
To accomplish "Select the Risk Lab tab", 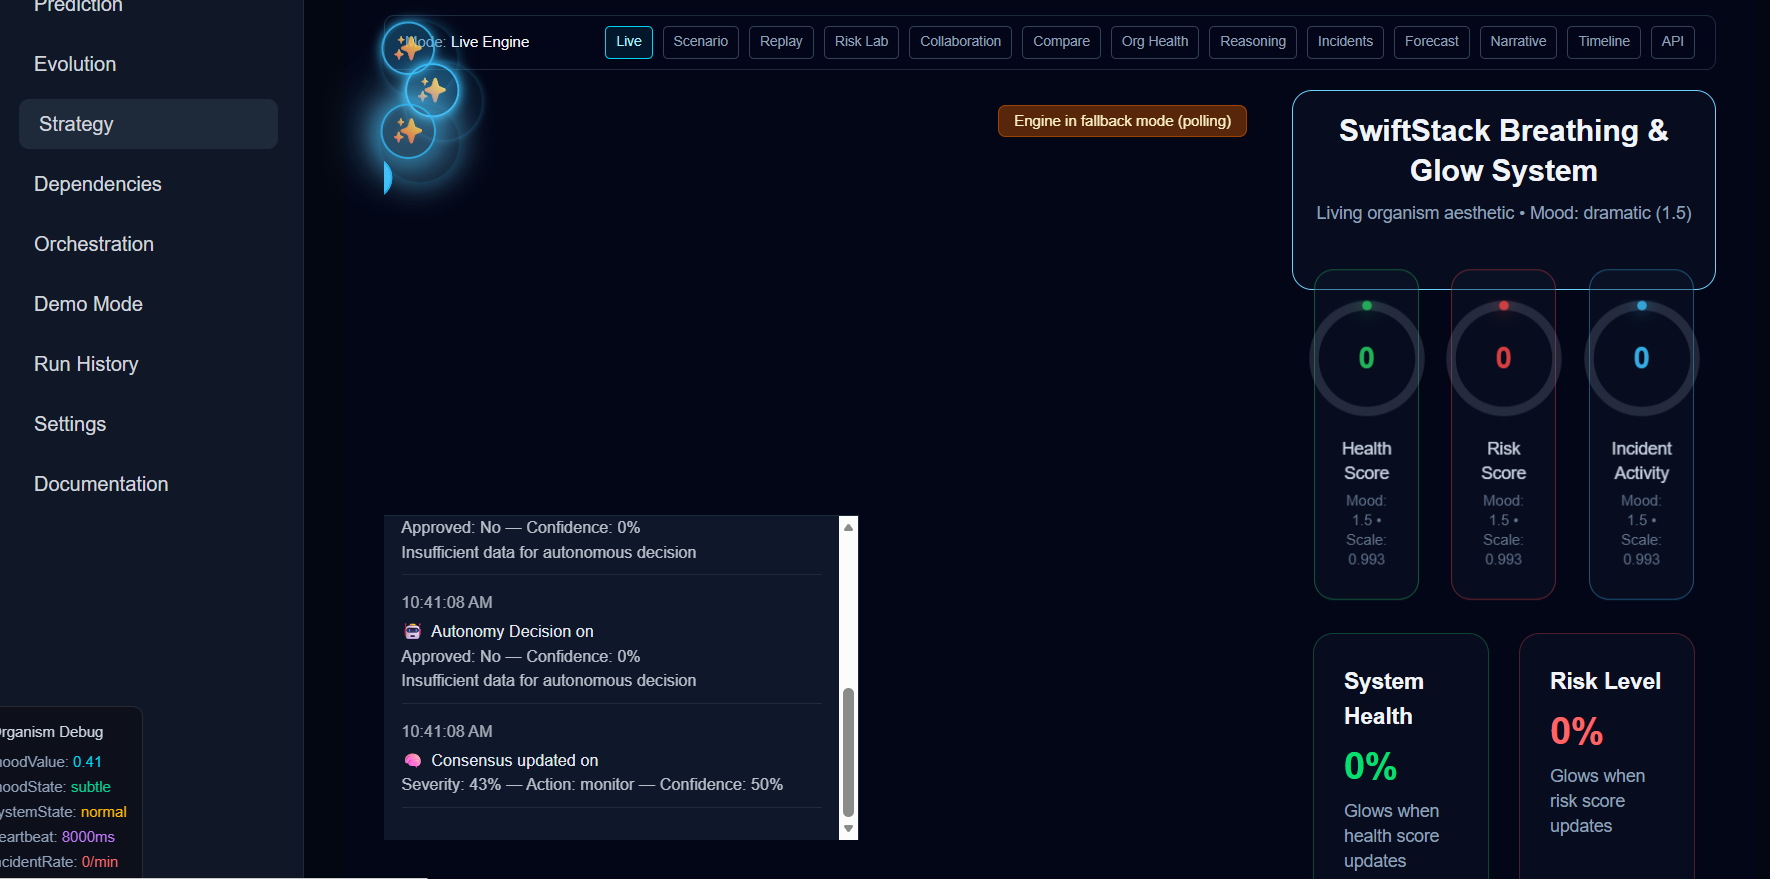I will tap(861, 42).
